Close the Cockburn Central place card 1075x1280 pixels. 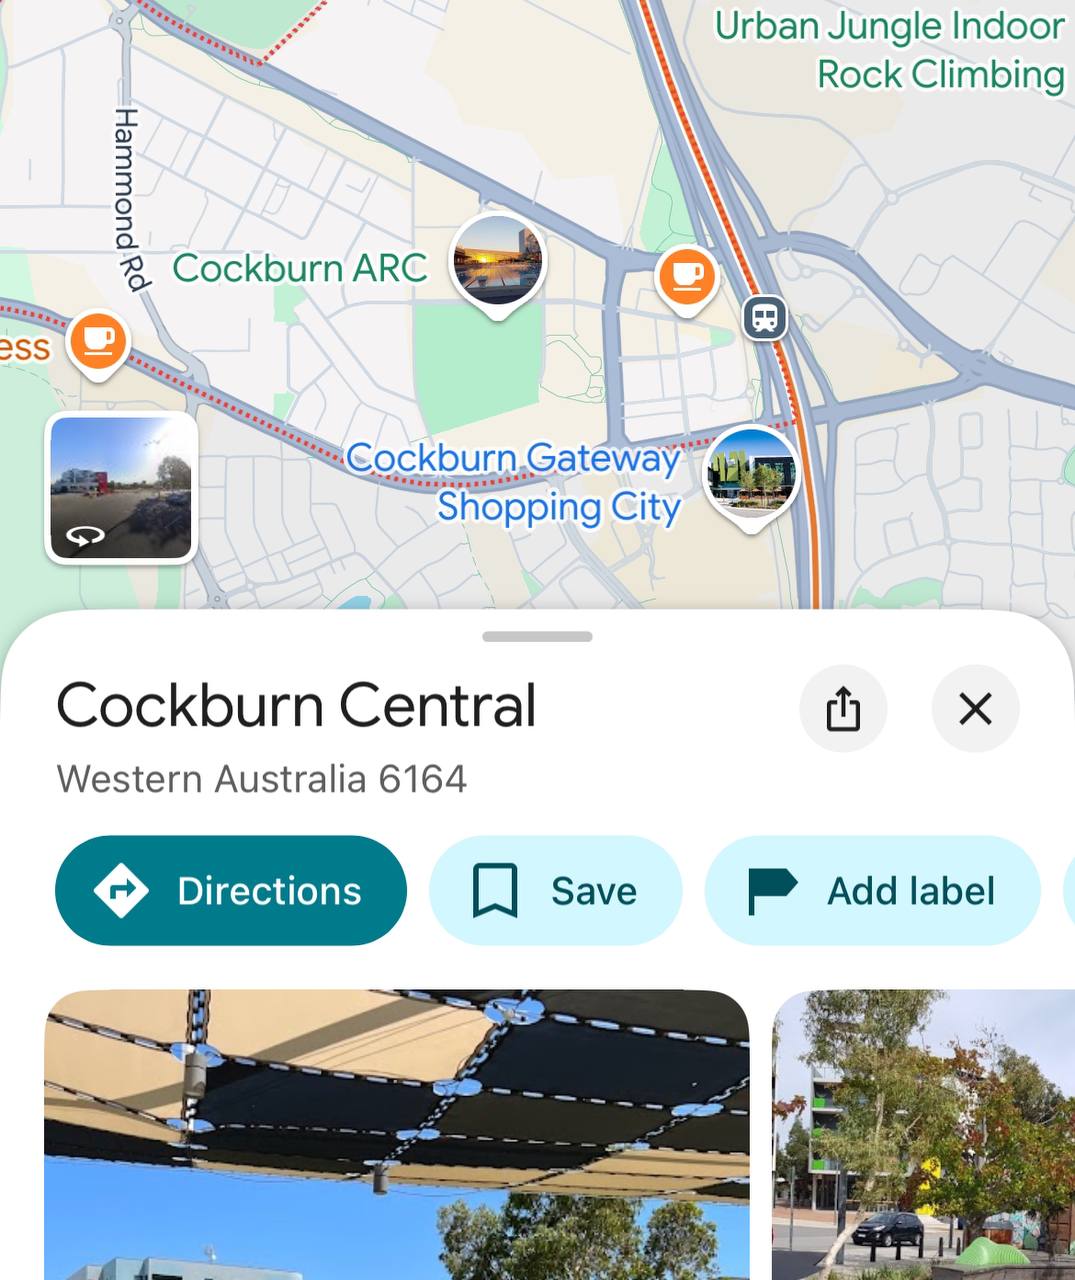pos(975,709)
